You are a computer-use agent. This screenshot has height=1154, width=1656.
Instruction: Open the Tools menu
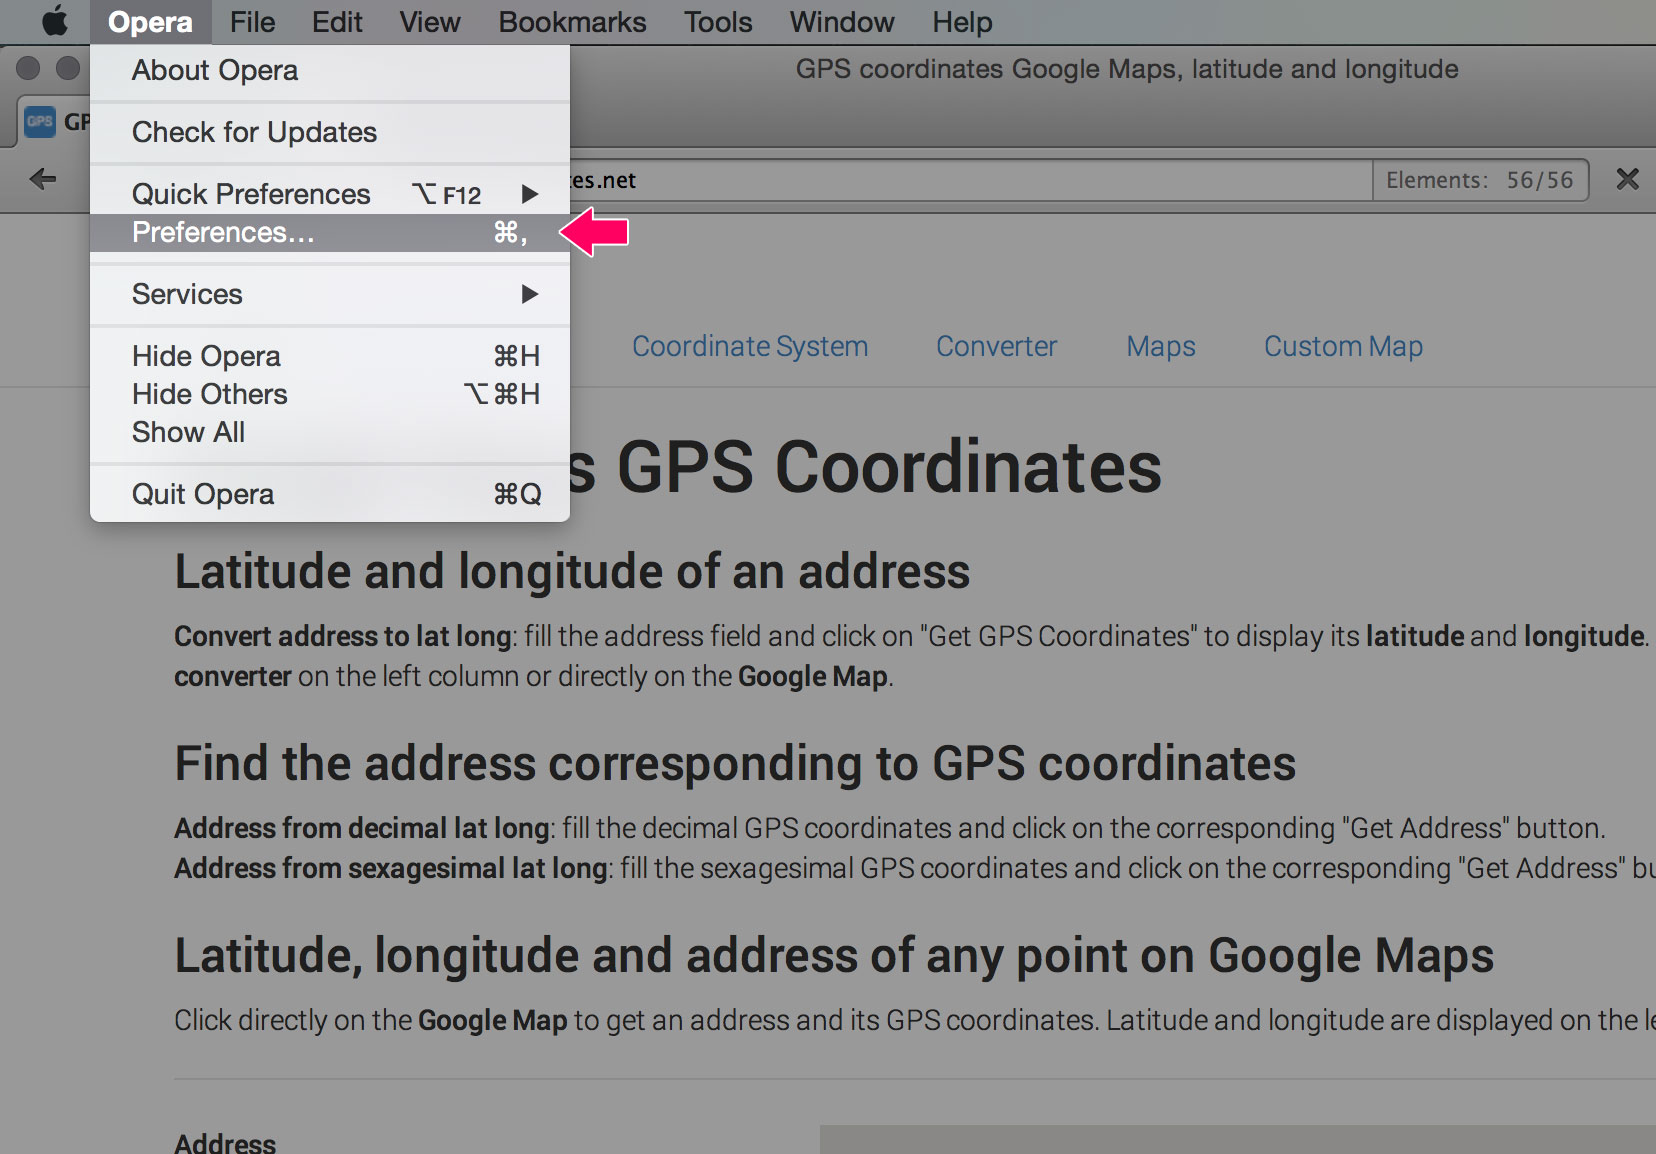coord(718,22)
